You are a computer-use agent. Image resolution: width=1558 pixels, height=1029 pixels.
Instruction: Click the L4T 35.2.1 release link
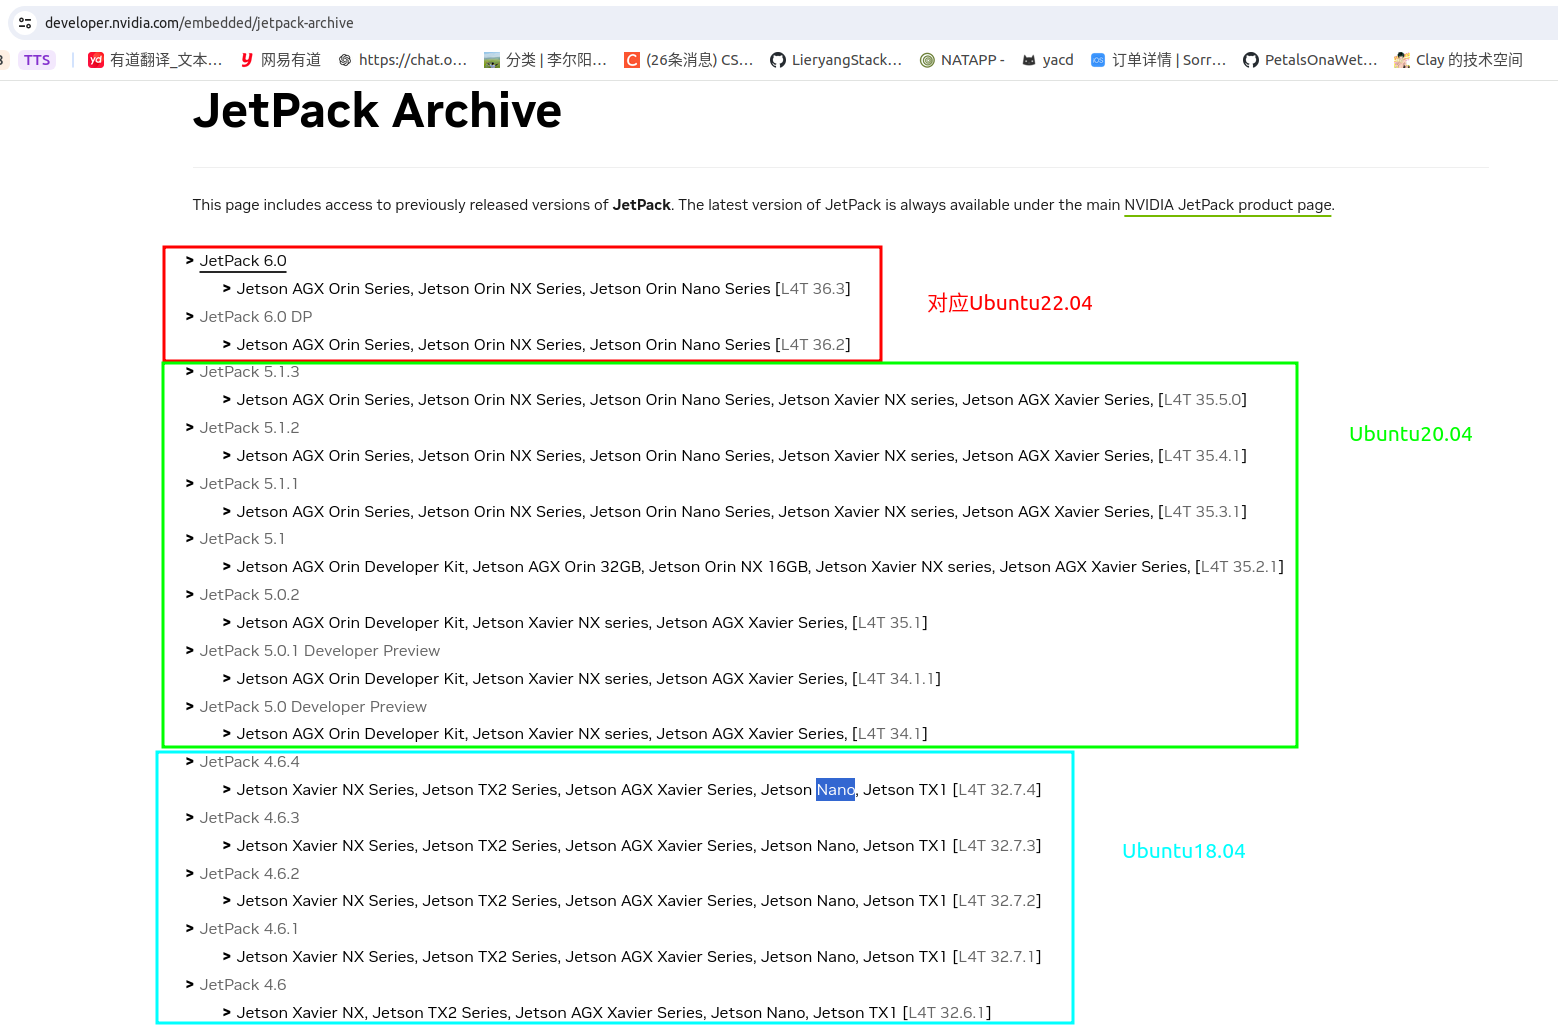1239,567
